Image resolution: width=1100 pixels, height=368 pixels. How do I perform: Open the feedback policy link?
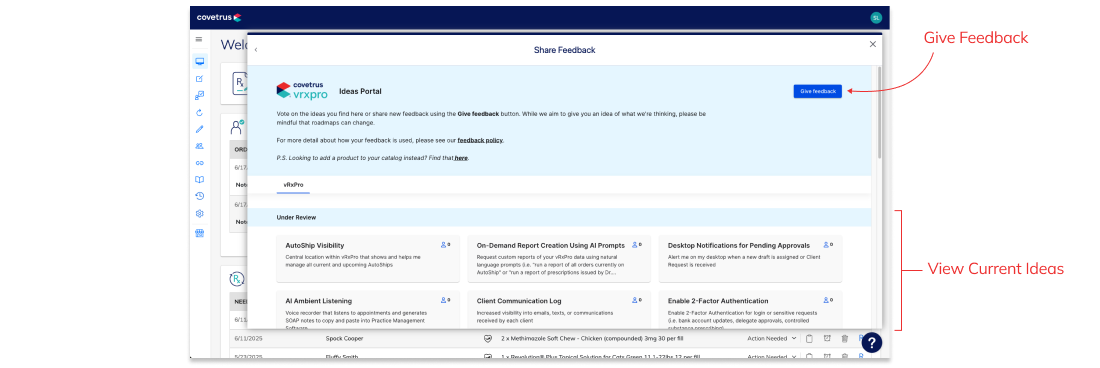click(x=480, y=140)
